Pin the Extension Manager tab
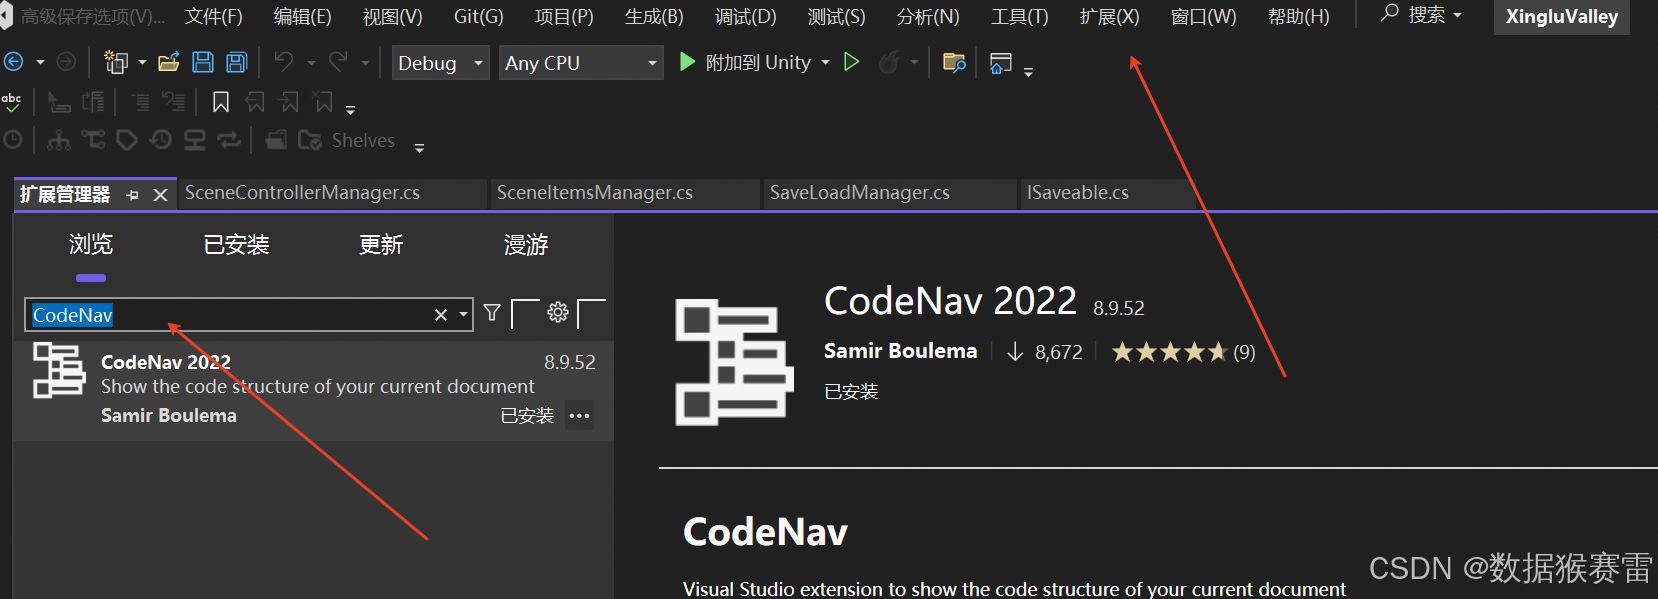The image size is (1658, 599). pos(133,195)
